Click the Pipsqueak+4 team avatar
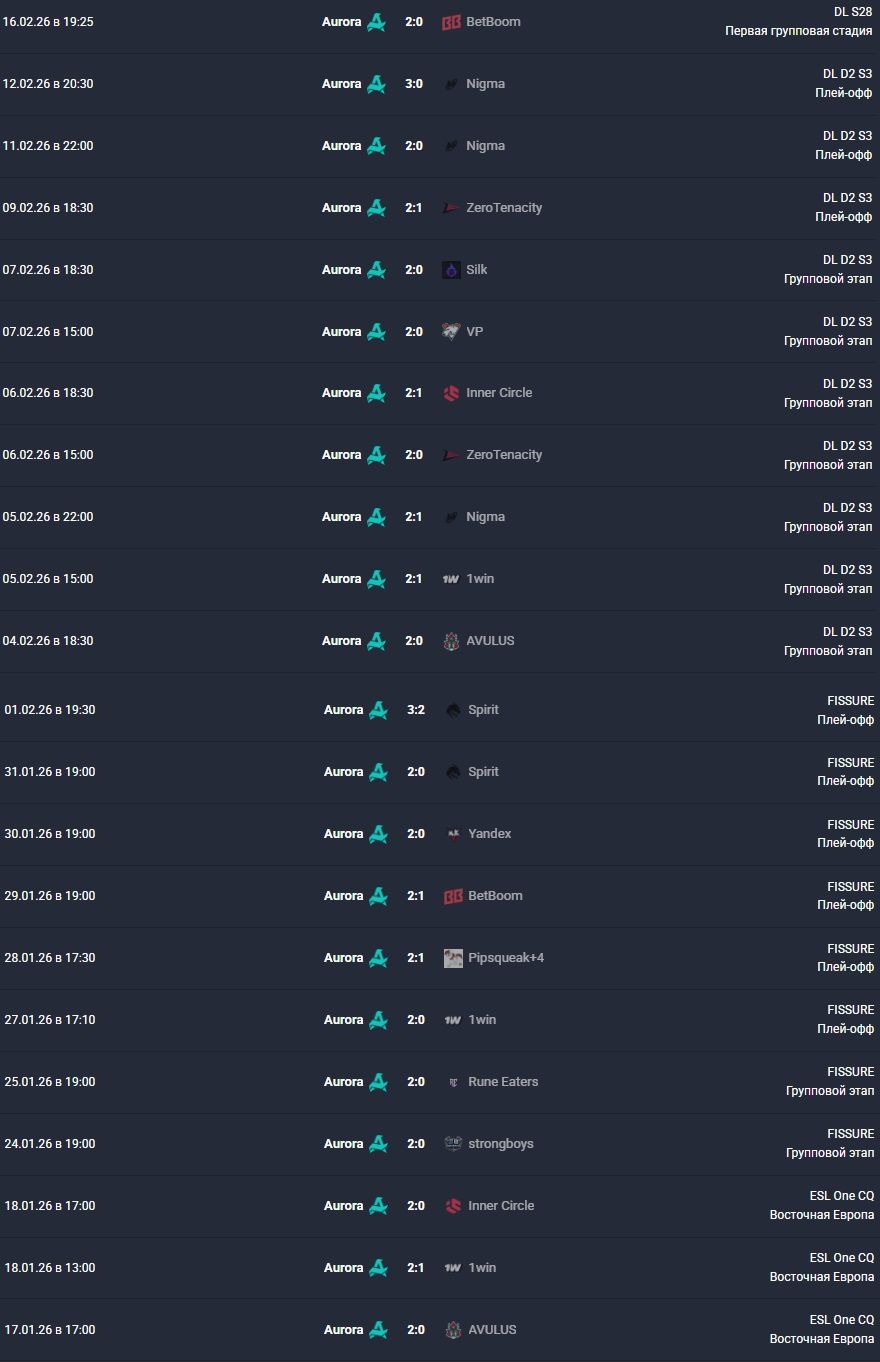 tap(453, 958)
